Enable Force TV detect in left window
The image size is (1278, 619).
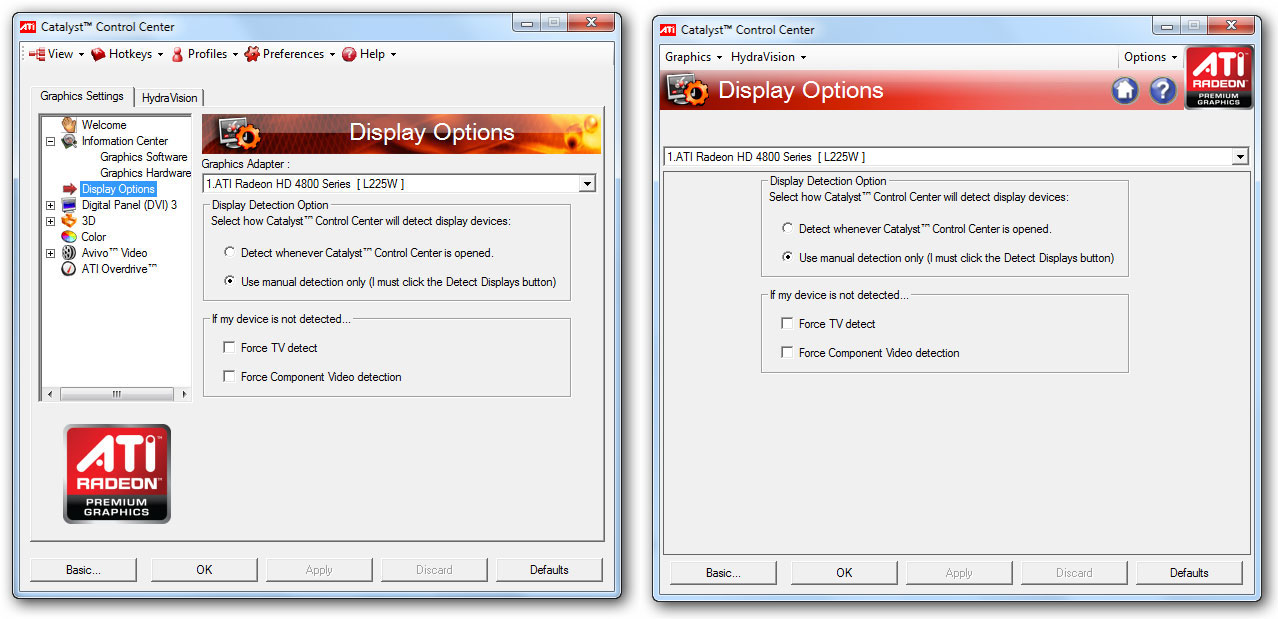click(x=230, y=348)
